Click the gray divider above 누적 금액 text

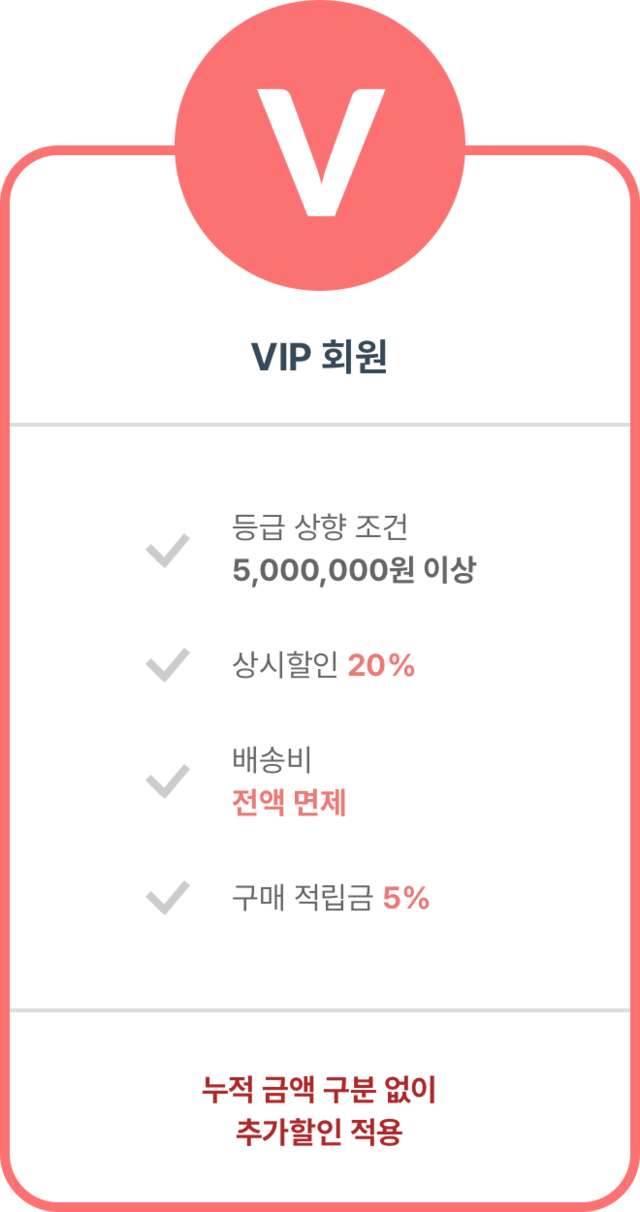click(320, 1010)
